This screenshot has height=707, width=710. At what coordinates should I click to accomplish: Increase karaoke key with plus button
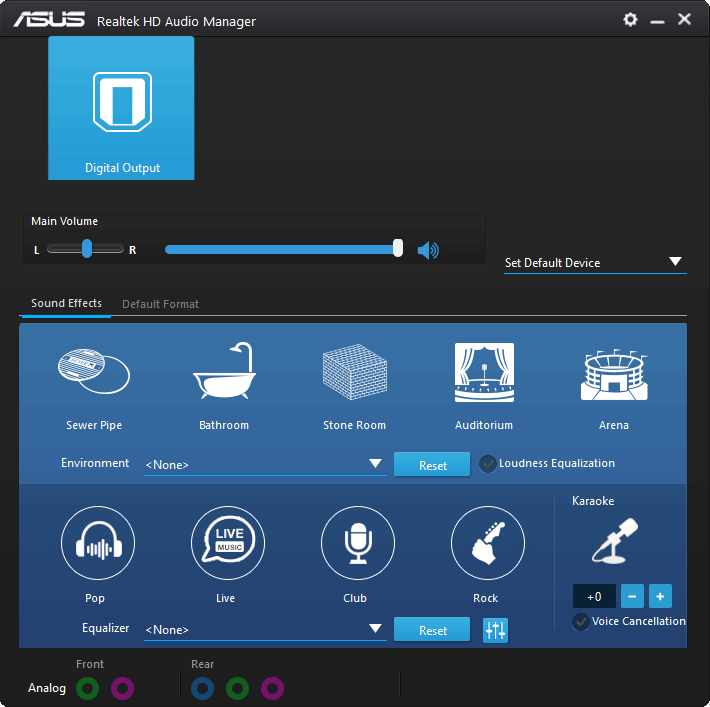pos(660,596)
